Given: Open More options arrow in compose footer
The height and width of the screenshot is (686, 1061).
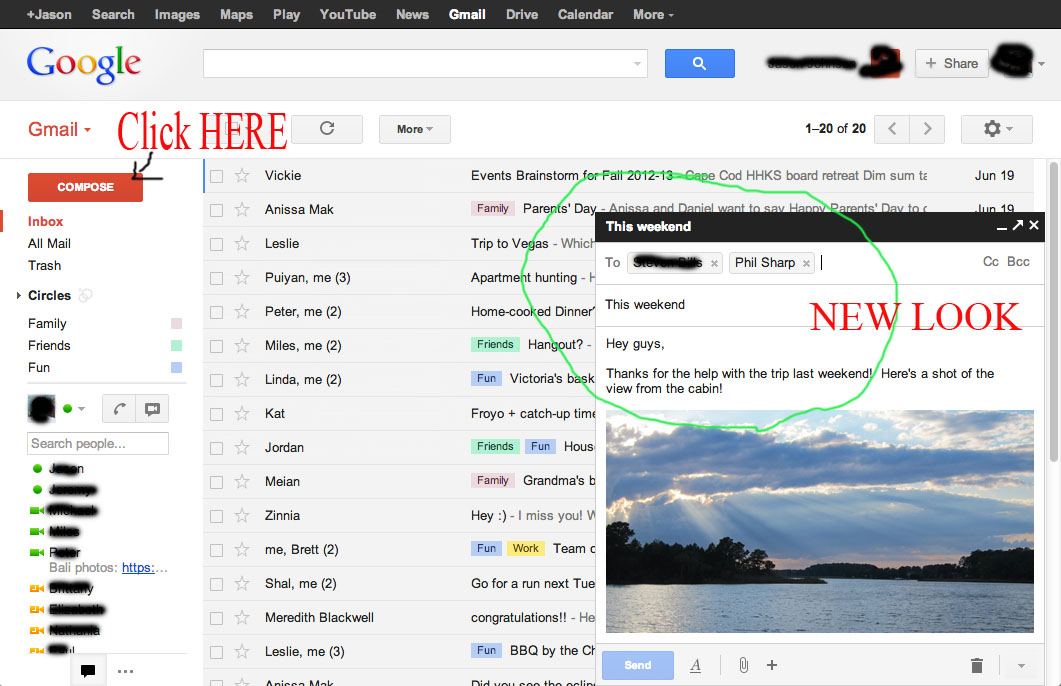Looking at the screenshot, I should pos(1021,666).
